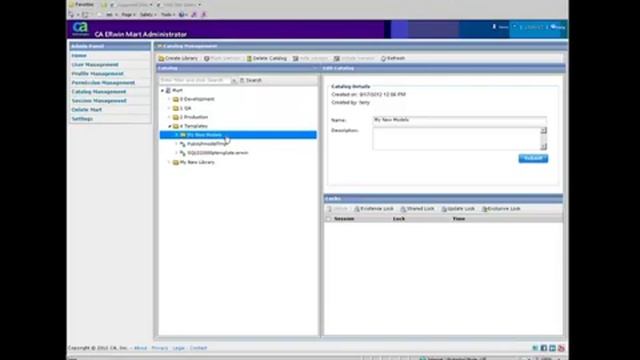The image size is (640, 360).
Task: Open Permission Management in the Admin Panel
Action: (x=103, y=82)
